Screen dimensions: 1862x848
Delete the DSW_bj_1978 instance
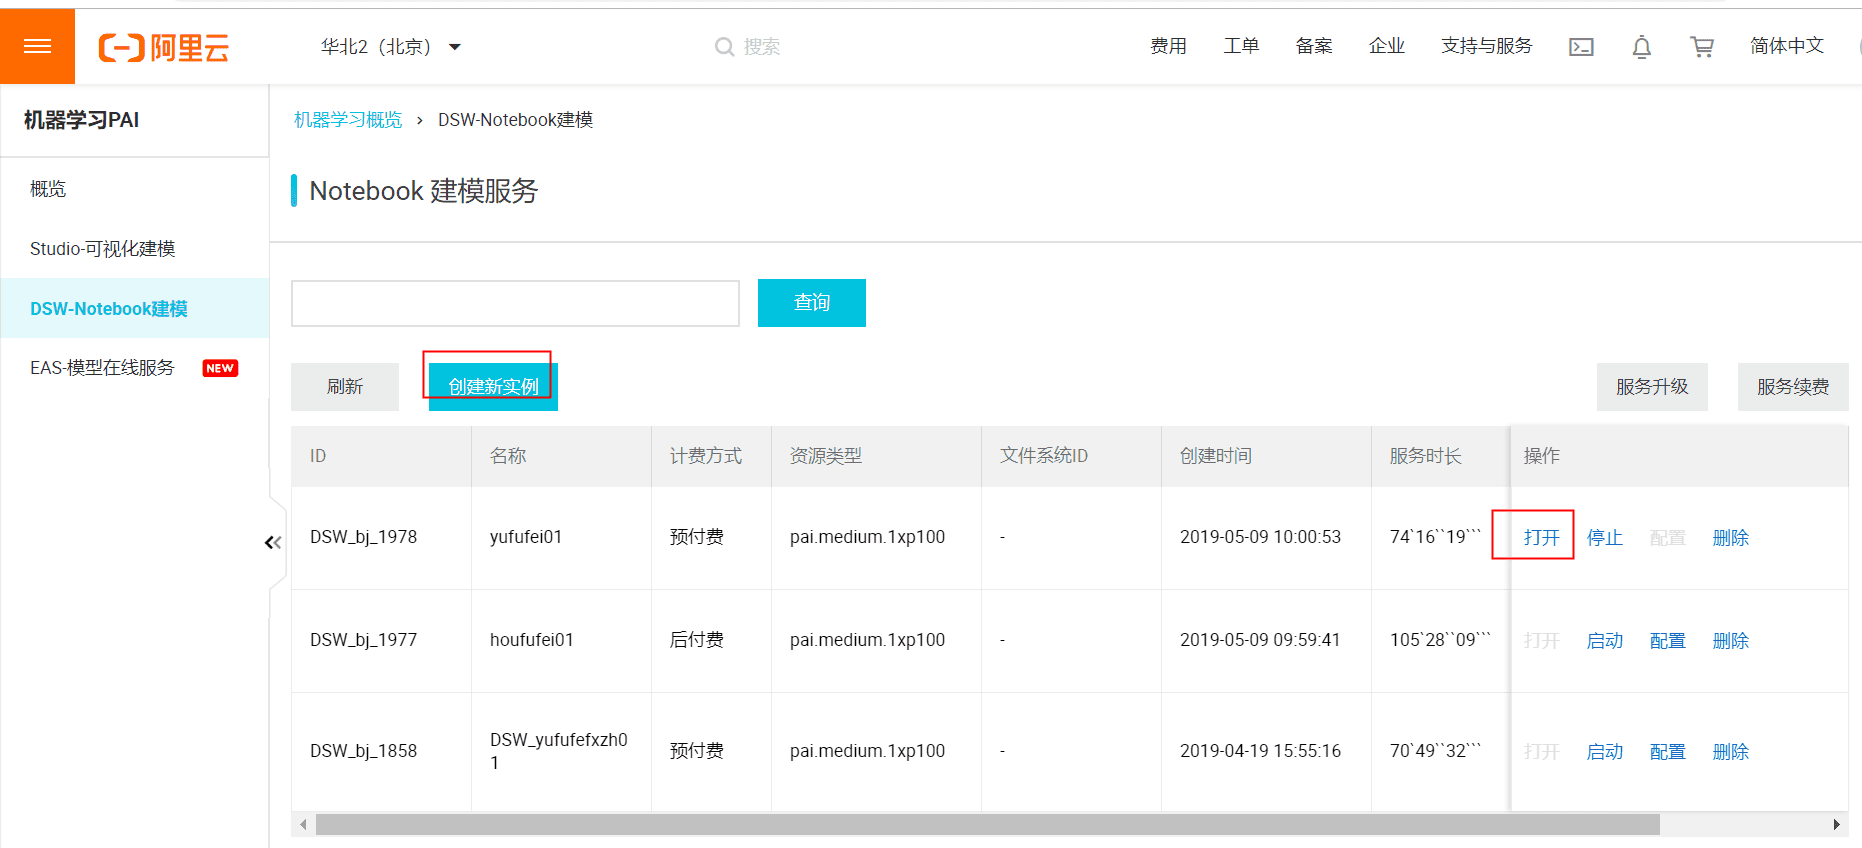click(x=1730, y=538)
